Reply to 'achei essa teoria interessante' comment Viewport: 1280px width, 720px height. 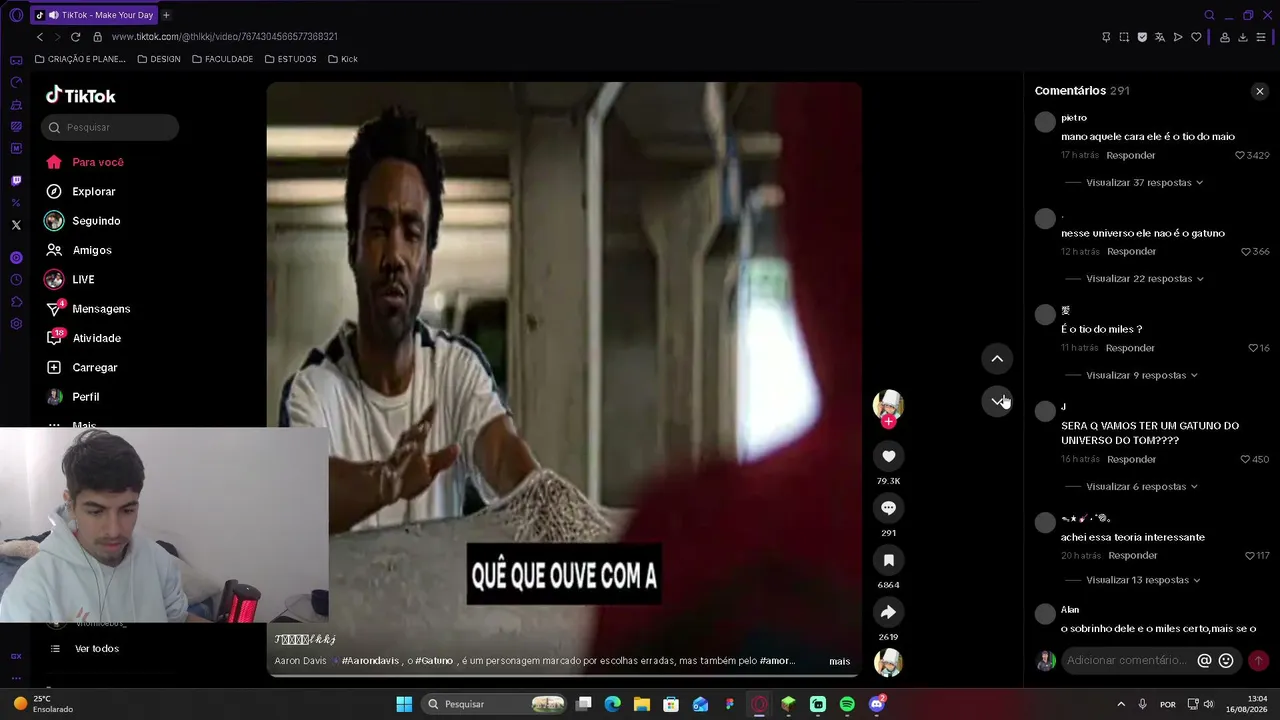[x=1132, y=556]
